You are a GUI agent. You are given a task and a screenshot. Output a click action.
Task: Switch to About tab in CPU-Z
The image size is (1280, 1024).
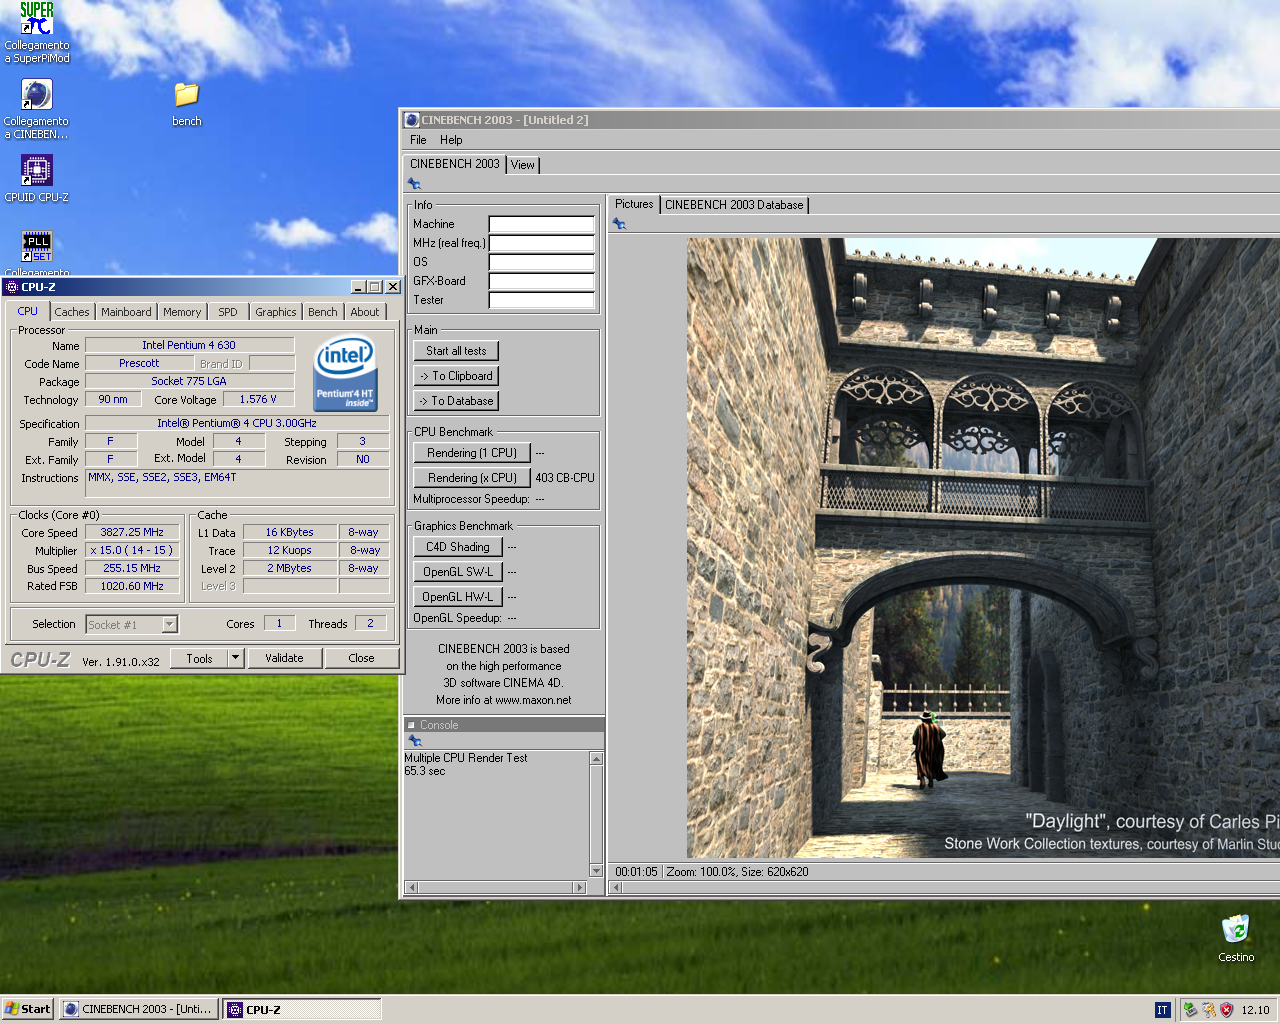[x=365, y=312]
